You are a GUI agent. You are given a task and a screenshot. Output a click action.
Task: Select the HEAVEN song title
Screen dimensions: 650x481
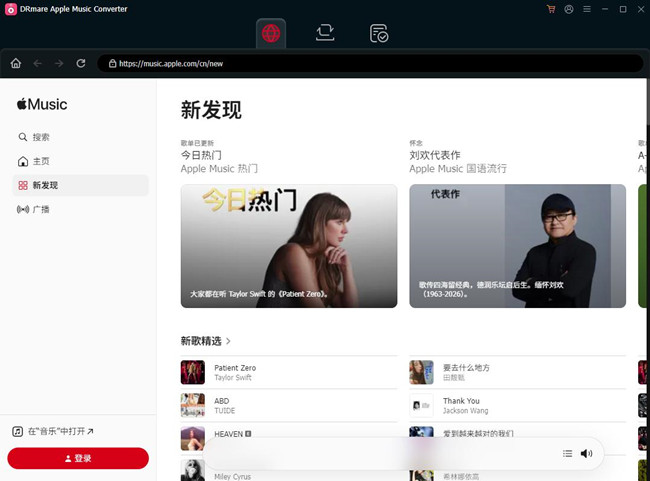(228, 434)
